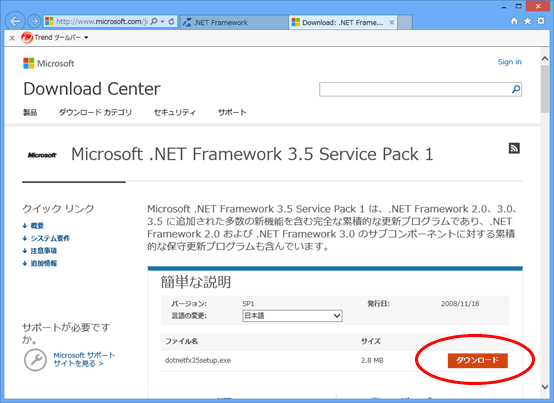Click the search magnifier in address bar
The image size is (554, 403).
point(154,22)
